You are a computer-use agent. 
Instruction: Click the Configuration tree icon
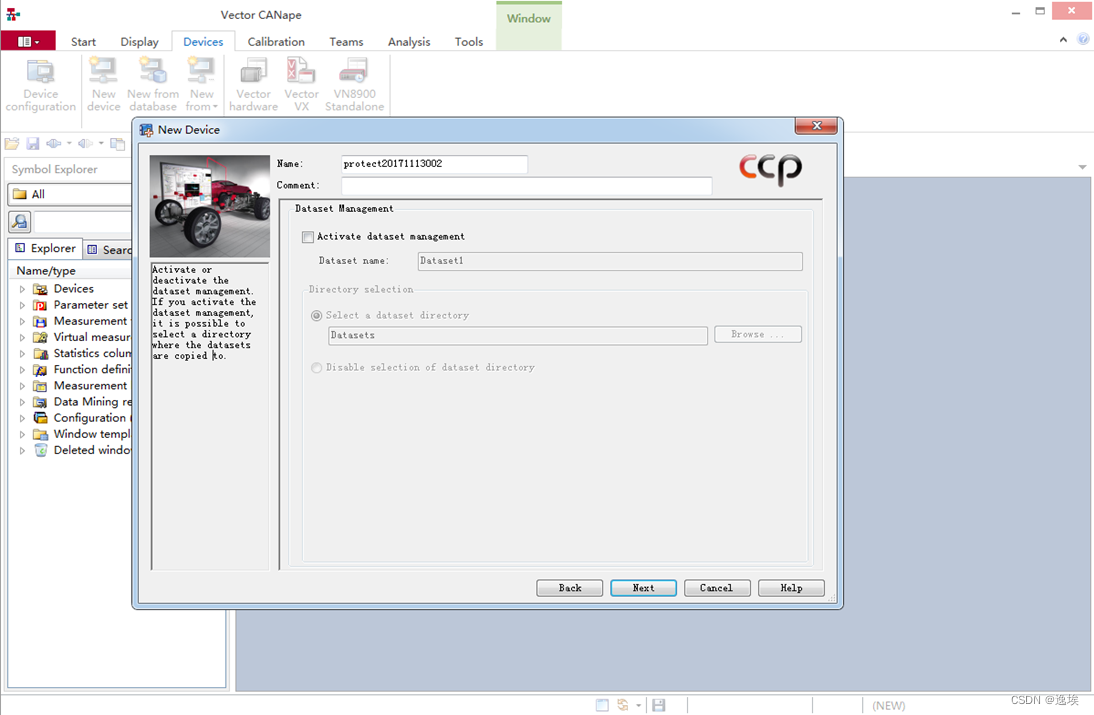pyautogui.click(x=40, y=418)
